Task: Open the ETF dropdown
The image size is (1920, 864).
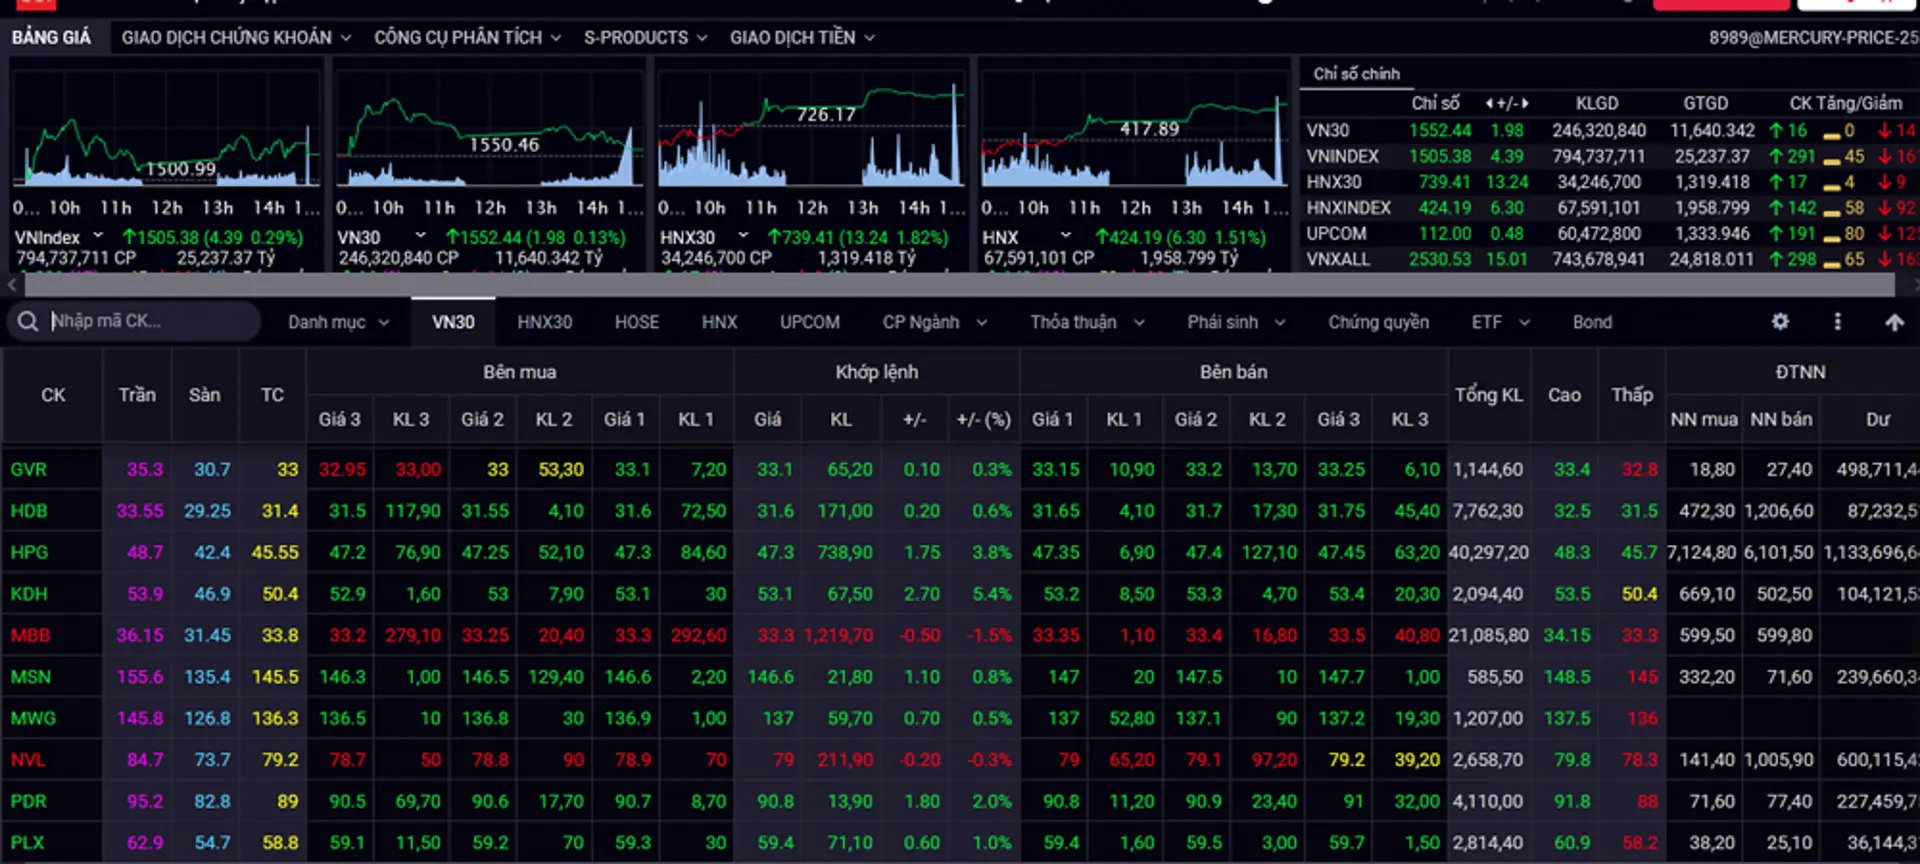Action: pos(1500,322)
